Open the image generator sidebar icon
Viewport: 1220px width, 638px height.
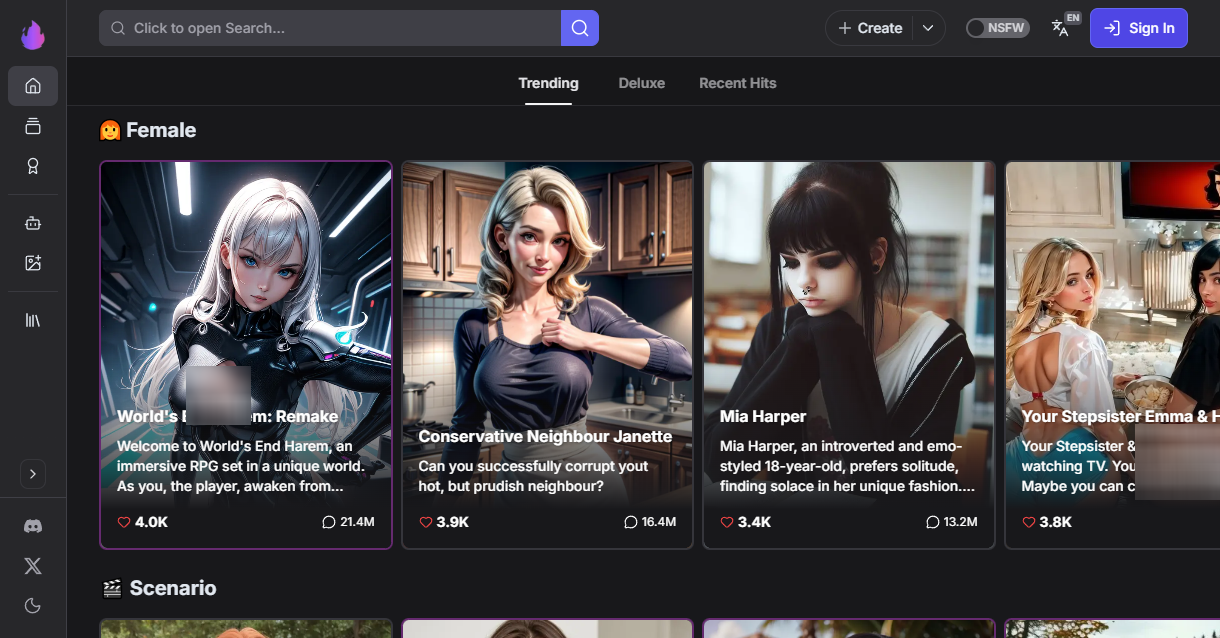pos(33,263)
